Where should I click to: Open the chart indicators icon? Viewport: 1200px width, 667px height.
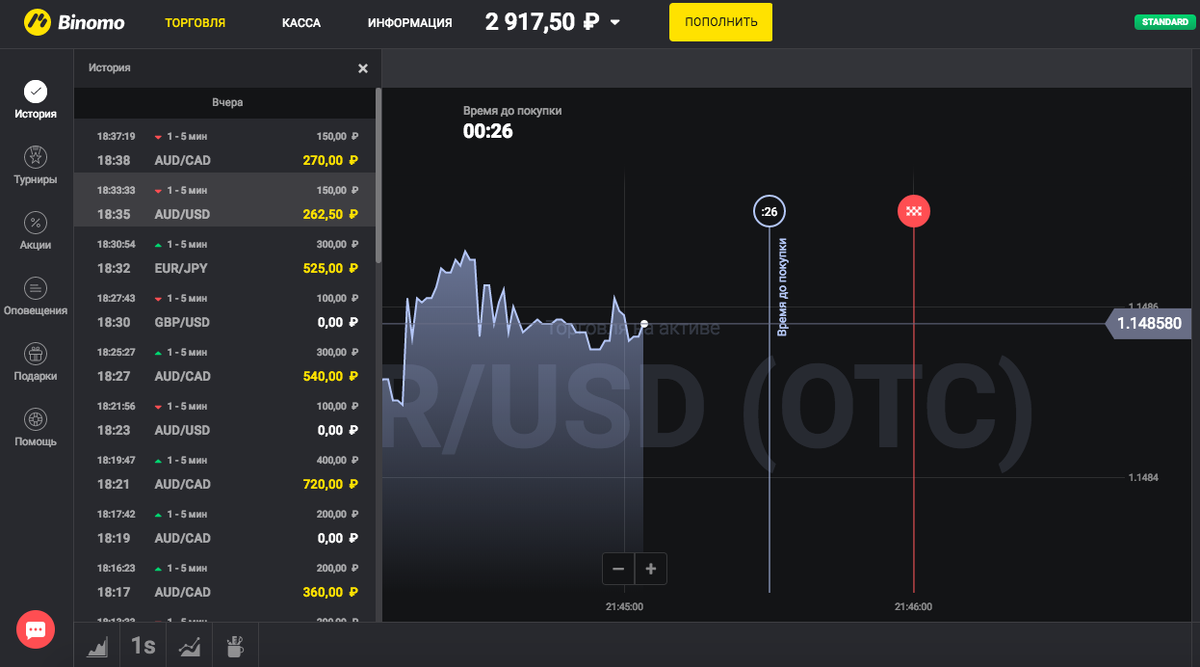tap(188, 646)
